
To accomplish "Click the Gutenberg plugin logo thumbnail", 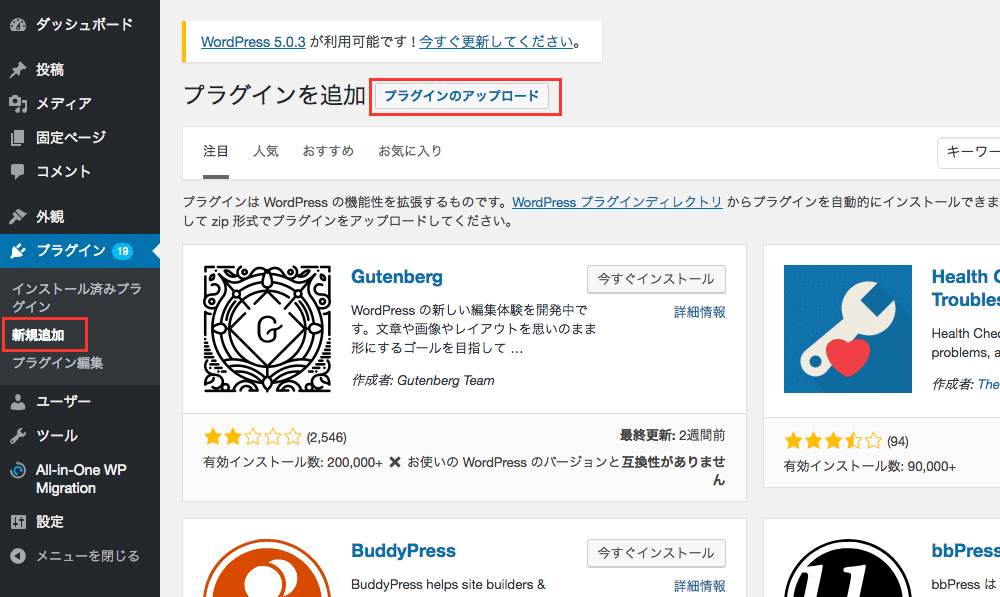I will (x=267, y=328).
